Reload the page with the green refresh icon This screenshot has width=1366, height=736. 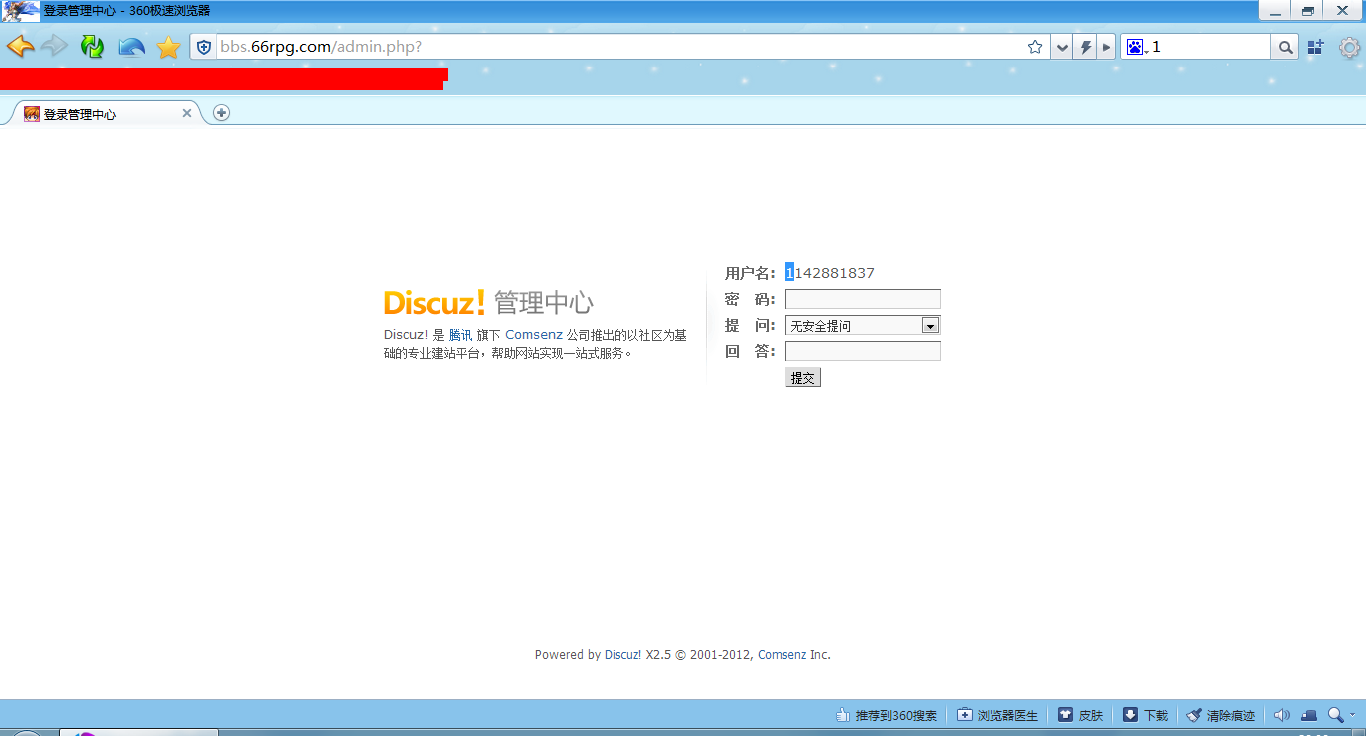92,46
